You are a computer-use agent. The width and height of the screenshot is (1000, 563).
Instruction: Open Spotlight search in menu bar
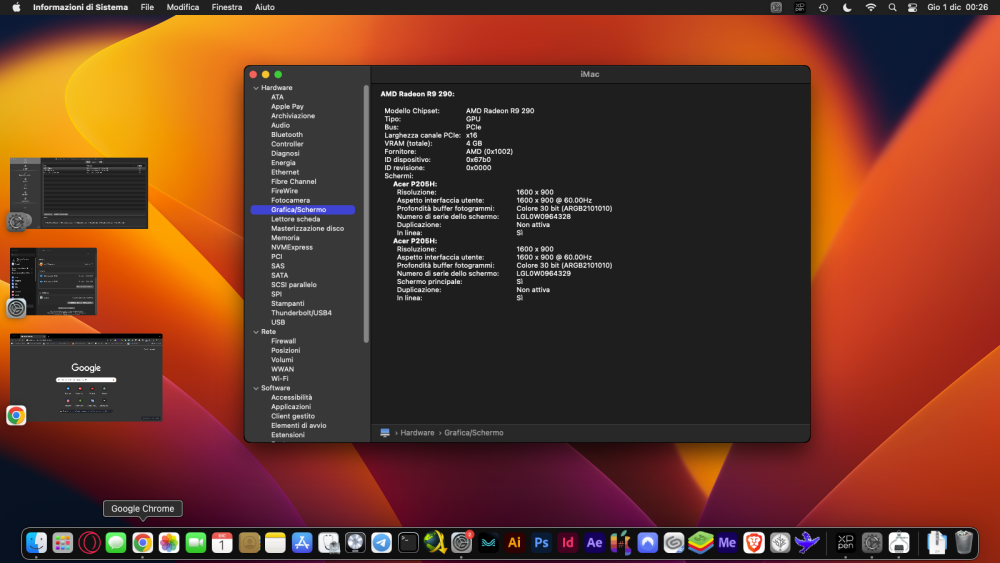coord(892,8)
